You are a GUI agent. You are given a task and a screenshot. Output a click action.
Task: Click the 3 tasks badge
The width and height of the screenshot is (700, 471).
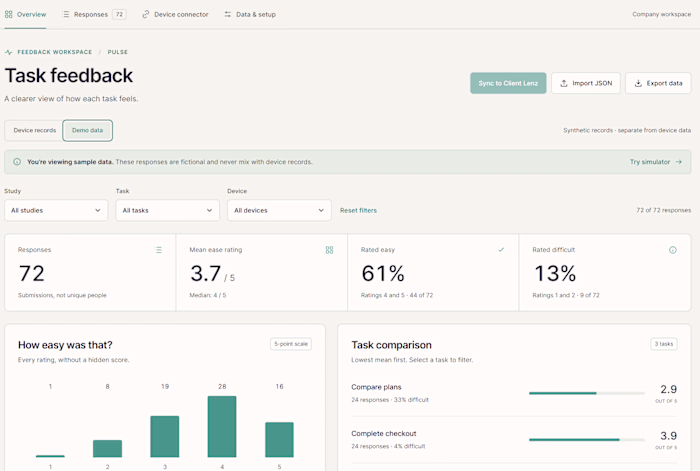tap(664, 344)
